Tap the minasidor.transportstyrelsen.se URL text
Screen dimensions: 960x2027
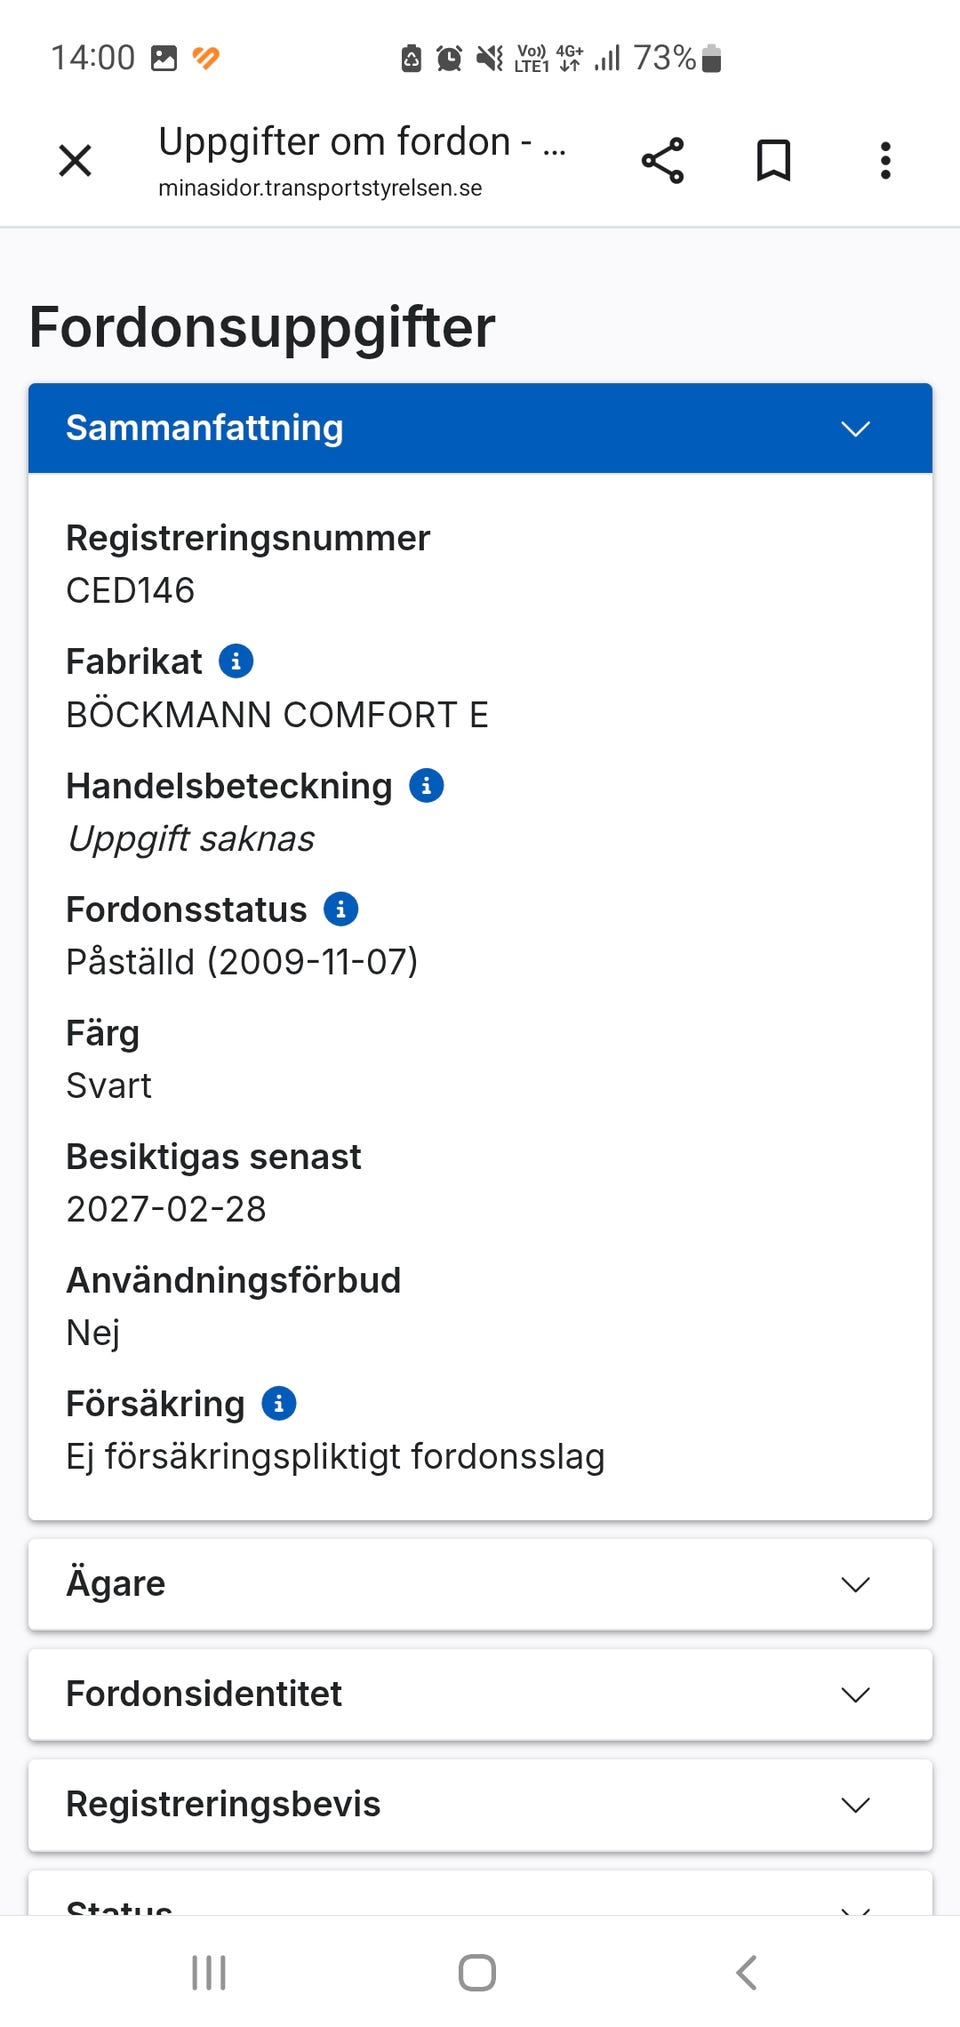pyautogui.click(x=320, y=188)
